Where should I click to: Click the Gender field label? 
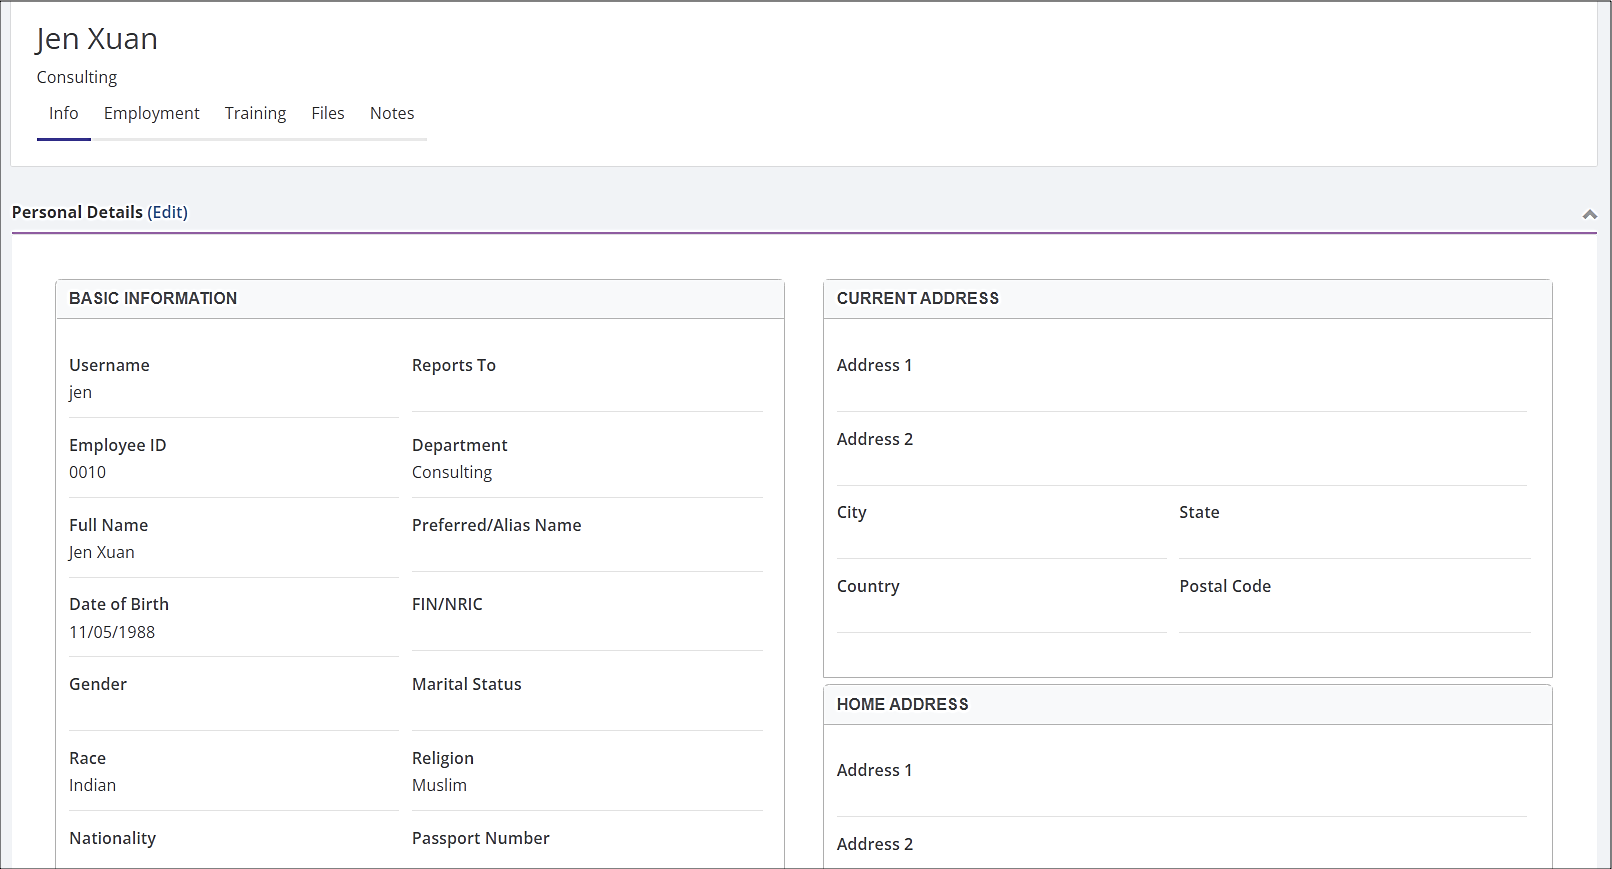click(x=98, y=684)
